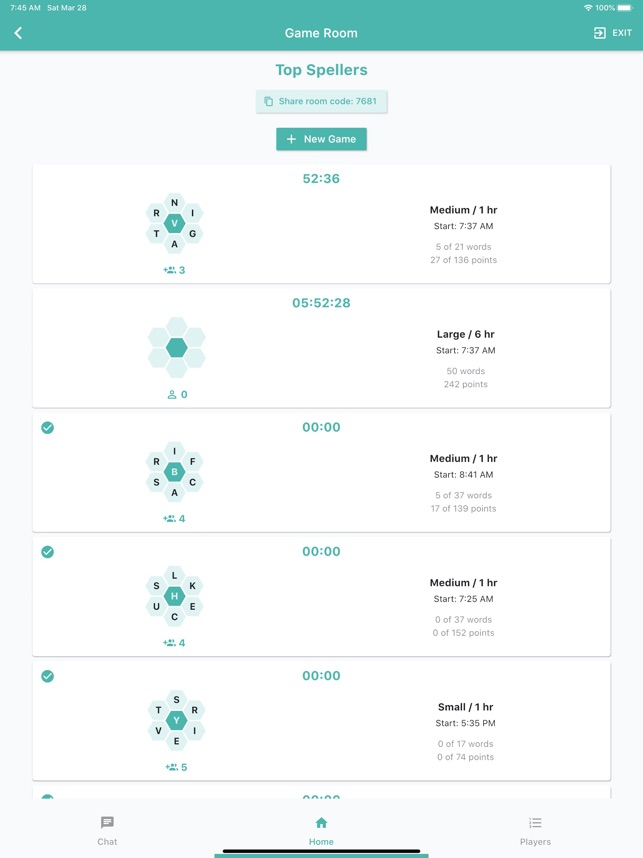This screenshot has height=858, width=643.
Task: Tap the single-person icon showing 0 players
Action: 172,394
